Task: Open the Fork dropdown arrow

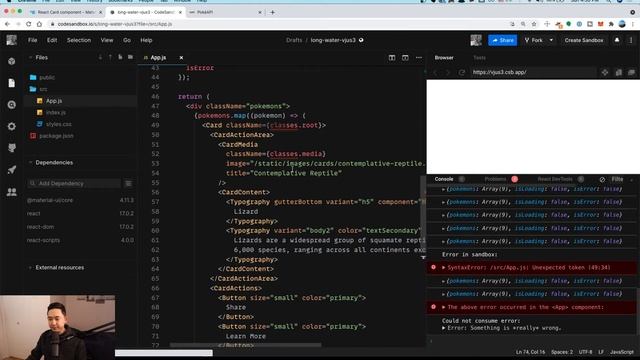Action: [551, 40]
